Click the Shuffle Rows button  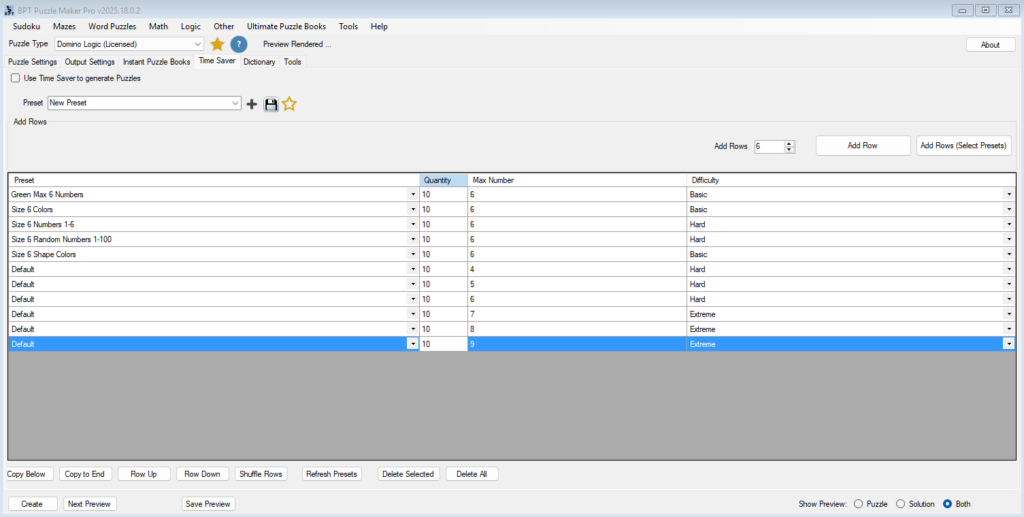(262, 474)
